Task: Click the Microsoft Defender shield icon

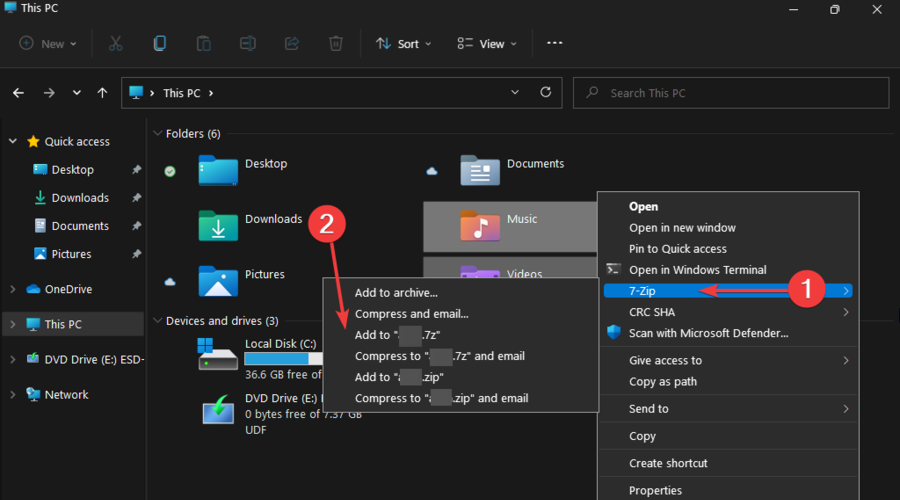Action: coord(614,332)
